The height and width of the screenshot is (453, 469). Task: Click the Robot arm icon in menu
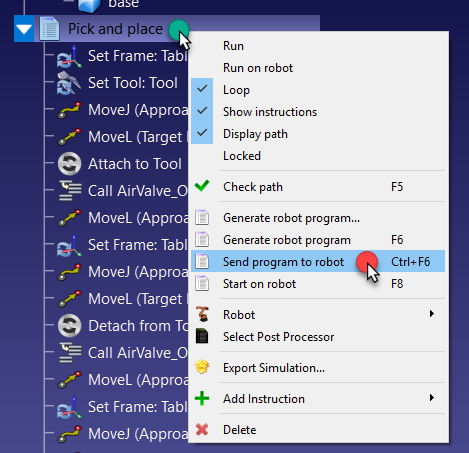pyautogui.click(x=202, y=314)
